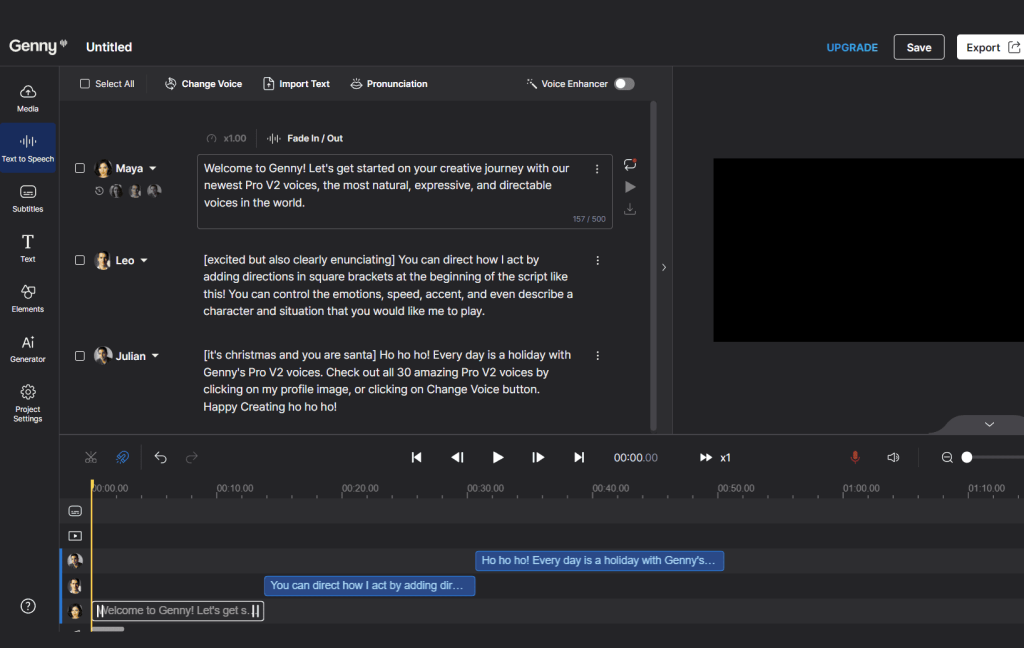Image resolution: width=1024 pixels, height=648 pixels.
Task: Toggle the Voice Enhancer switch
Action: (x=624, y=84)
